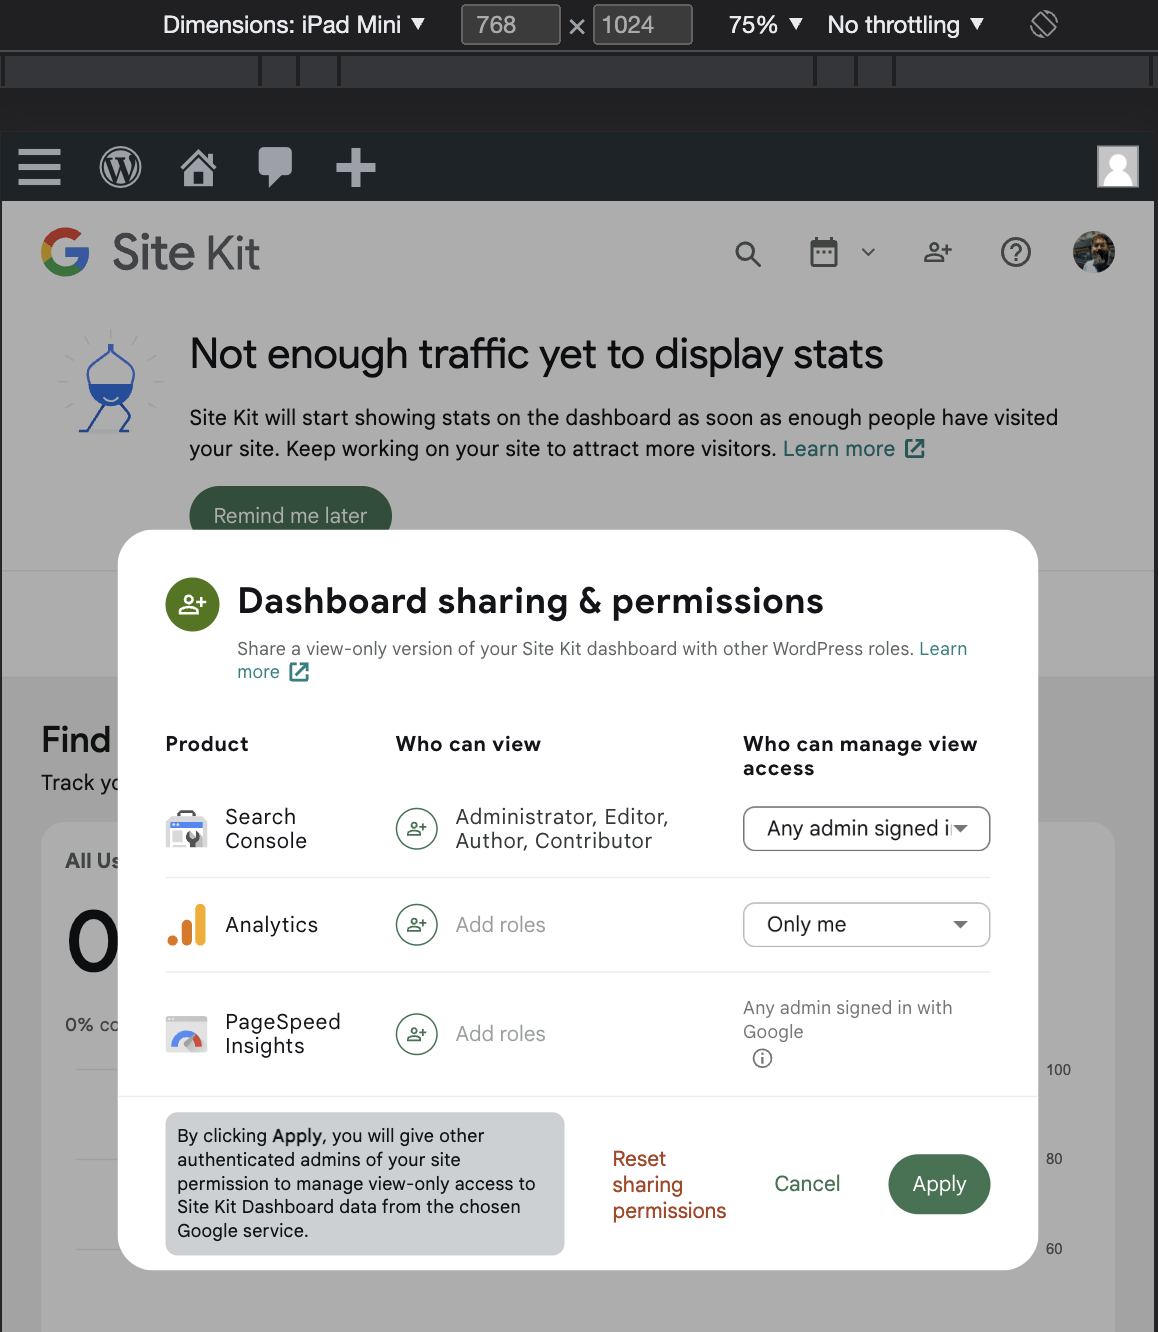Add roles icon for Analytics
The image size is (1158, 1332).
tap(417, 925)
